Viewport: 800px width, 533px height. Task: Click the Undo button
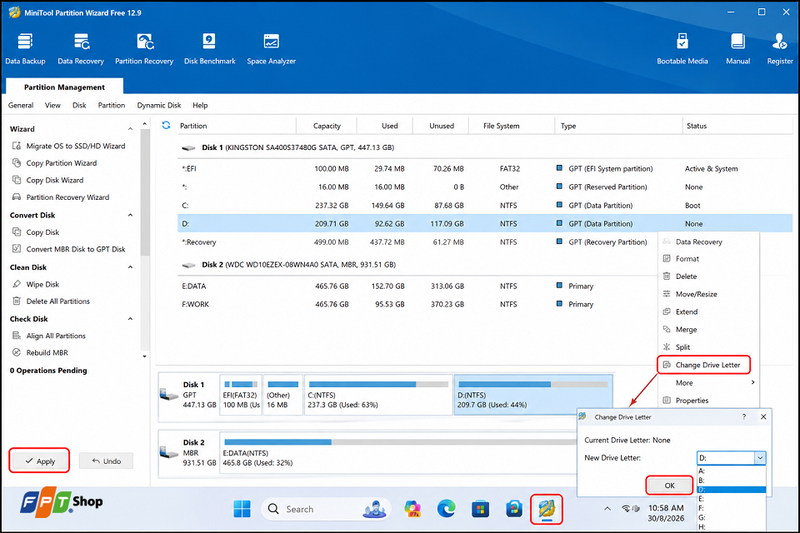(x=106, y=461)
